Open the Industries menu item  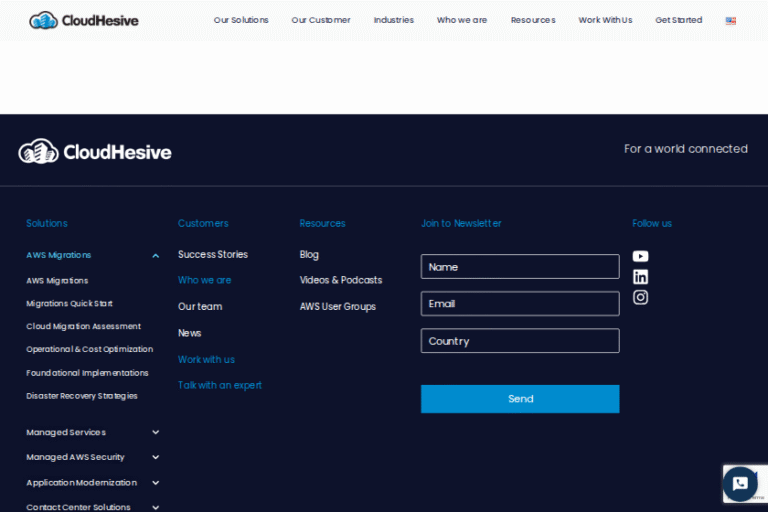(393, 20)
